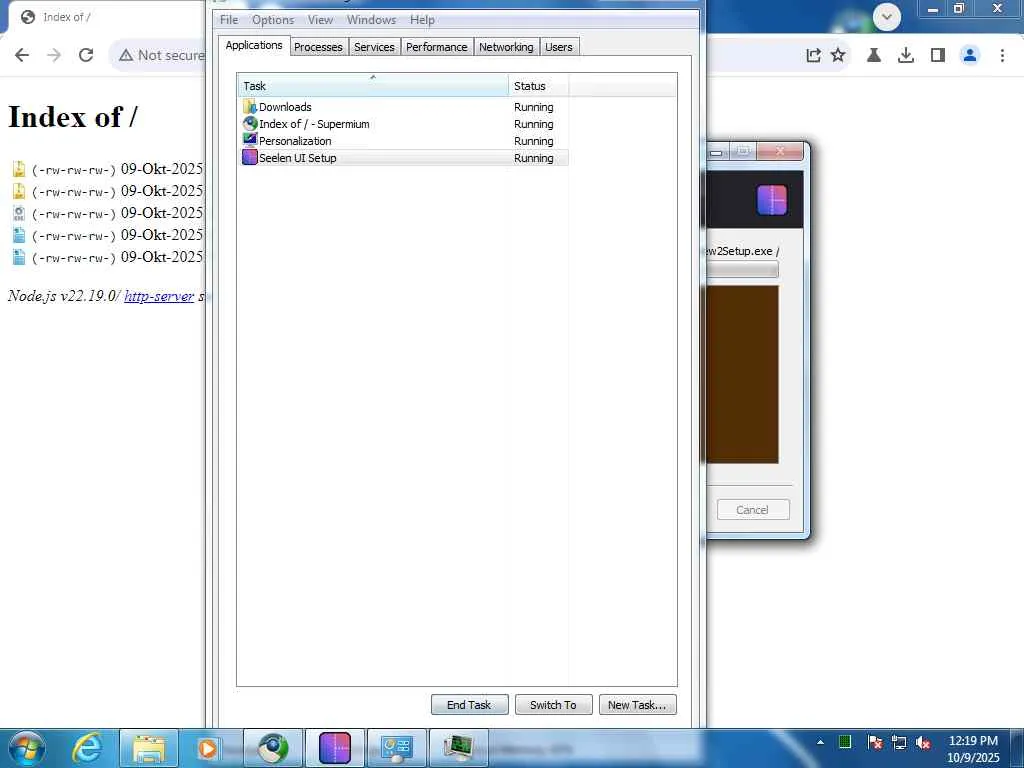This screenshot has width=1024, height=768.
Task: Click the Not secure warning indicator
Action: 161,56
